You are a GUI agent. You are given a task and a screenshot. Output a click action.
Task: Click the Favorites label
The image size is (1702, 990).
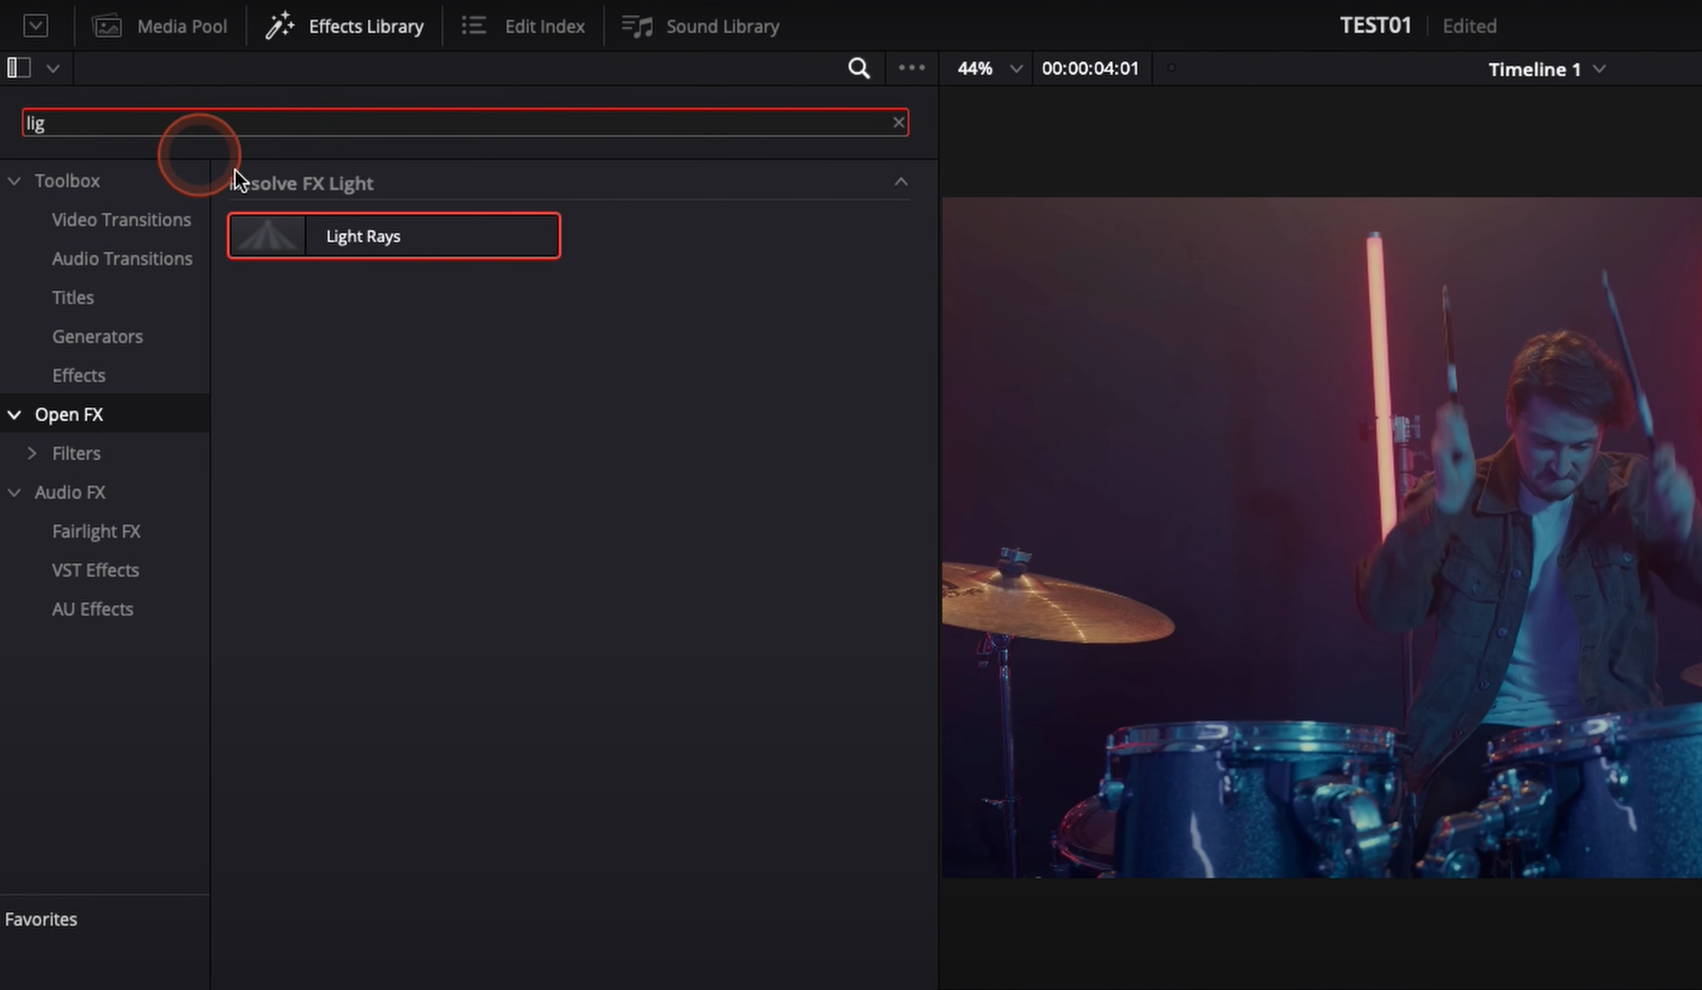click(41, 918)
